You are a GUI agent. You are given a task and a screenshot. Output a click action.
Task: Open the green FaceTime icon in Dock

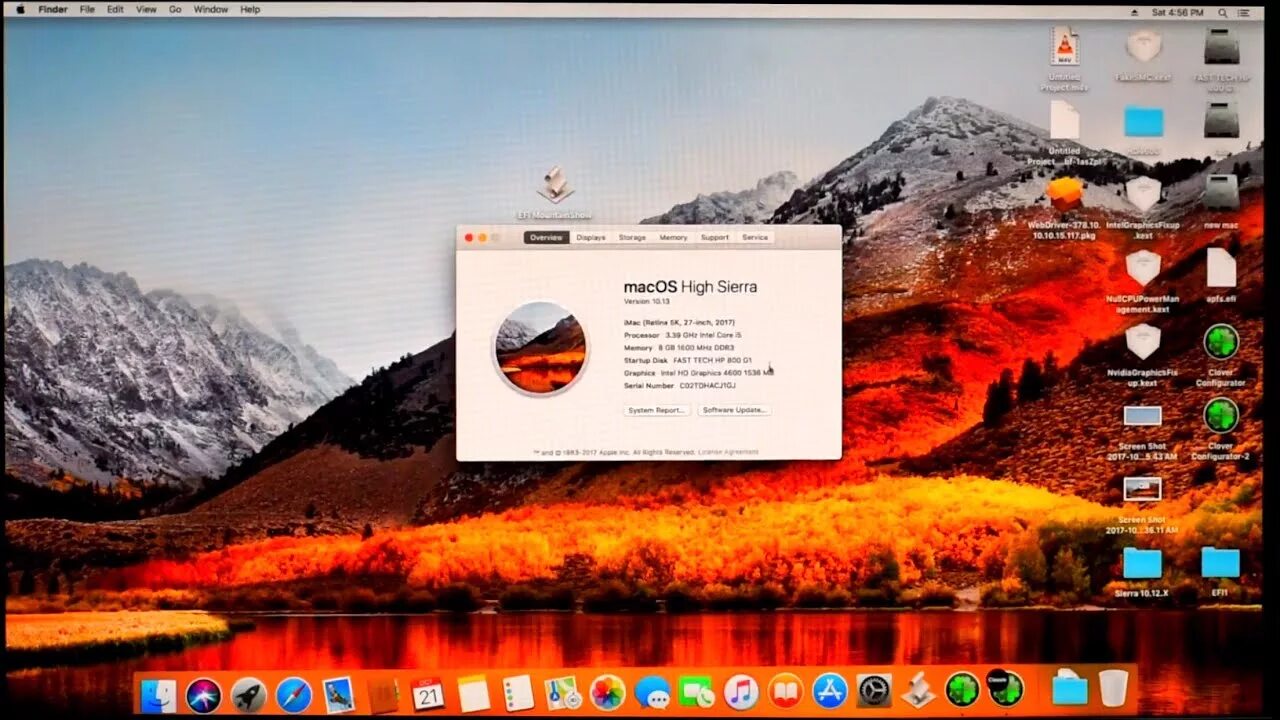point(696,693)
